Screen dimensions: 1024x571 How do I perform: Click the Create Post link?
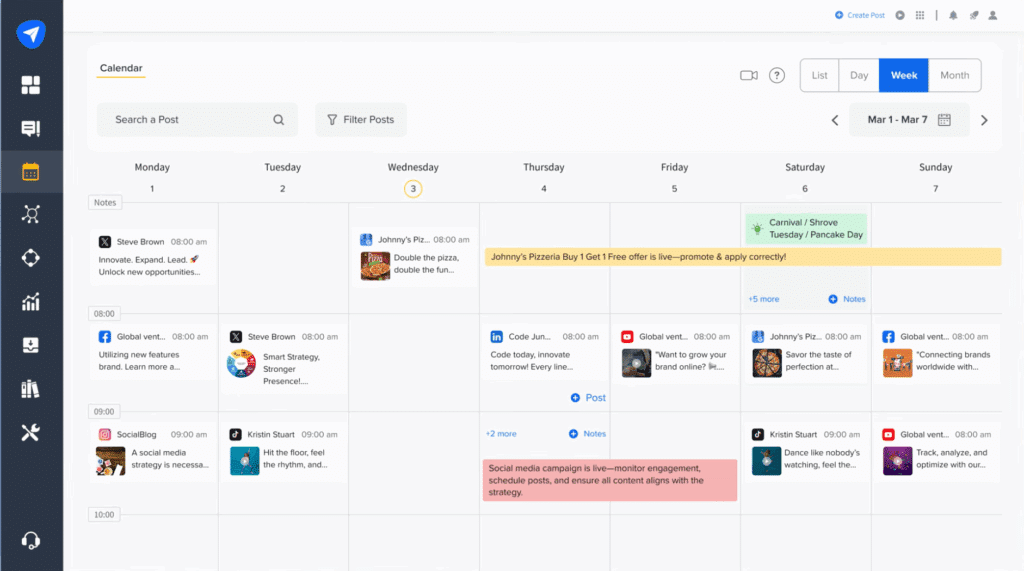tap(860, 15)
